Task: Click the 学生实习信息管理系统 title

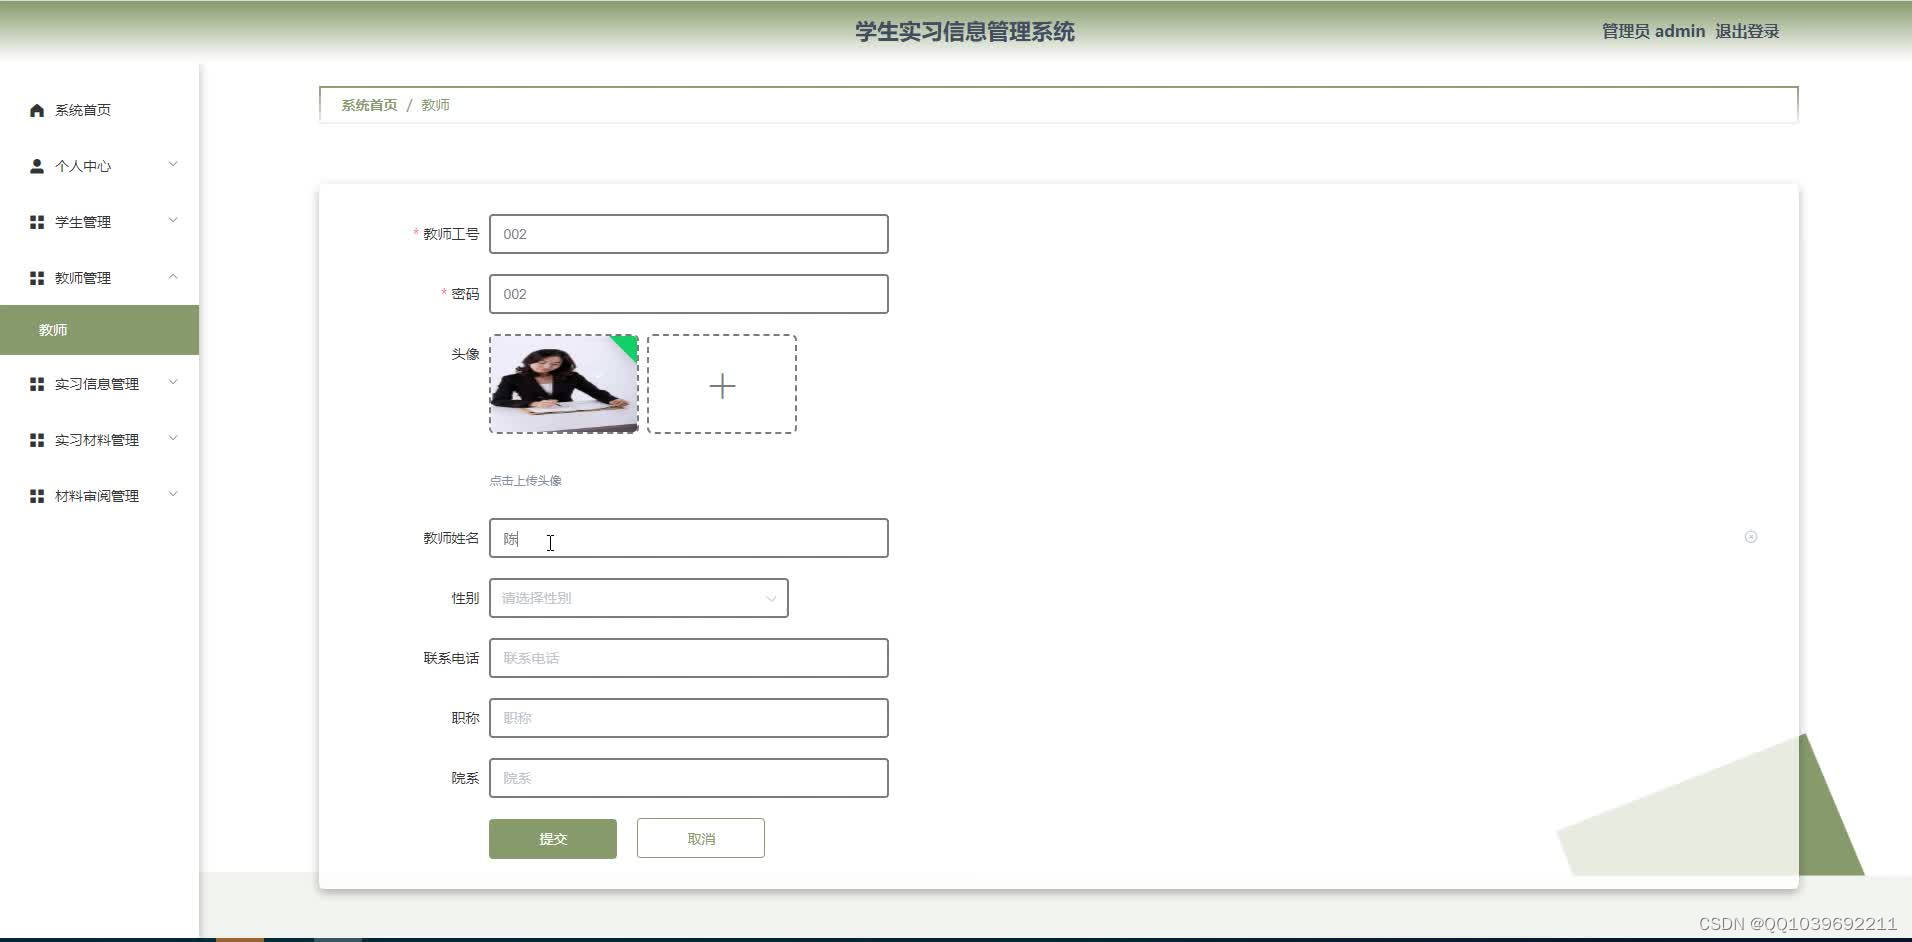Action: click(965, 32)
